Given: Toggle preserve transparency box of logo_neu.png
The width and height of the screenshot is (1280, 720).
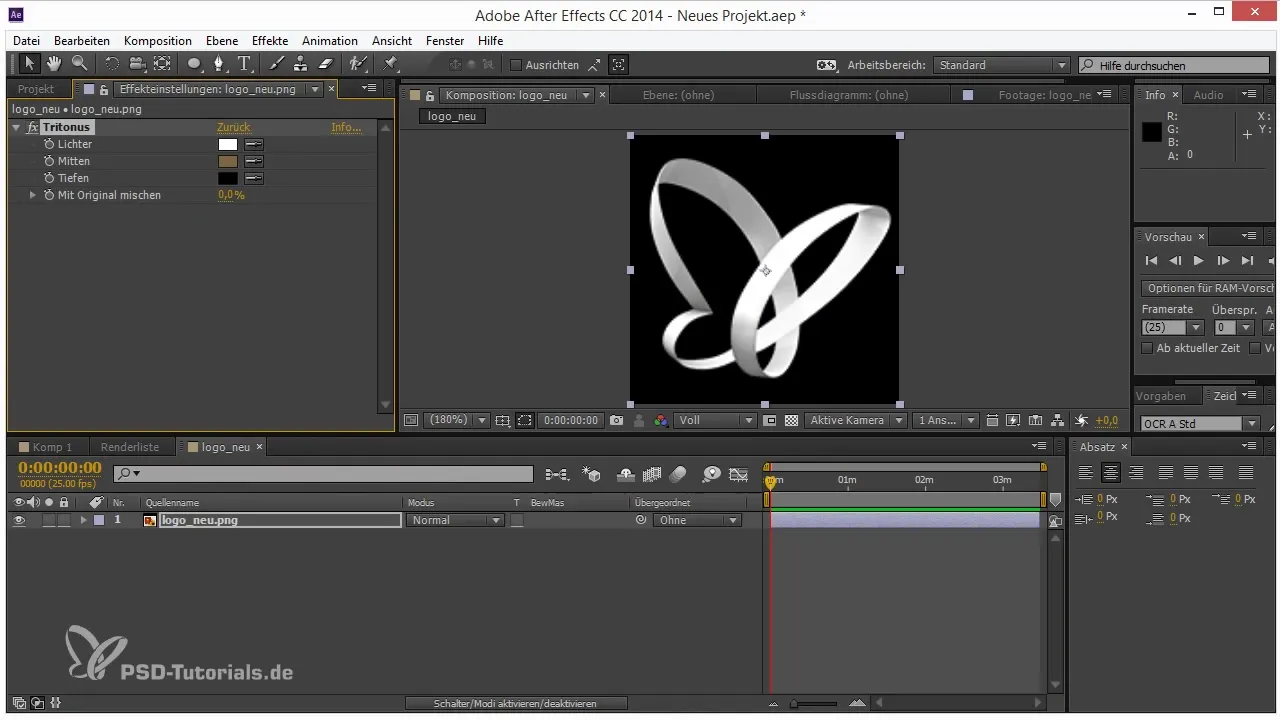Looking at the screenshot, I should click(517, 520).
